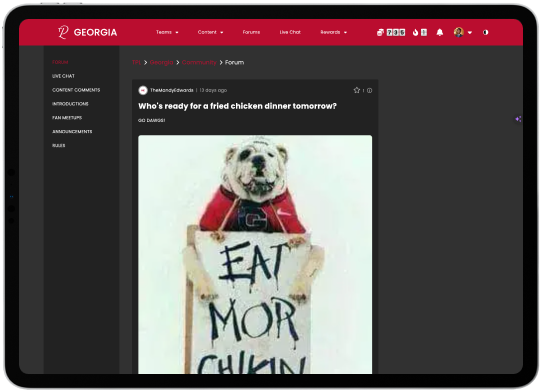Click the purple sparkle assistant icon

(x=518, y=119)
